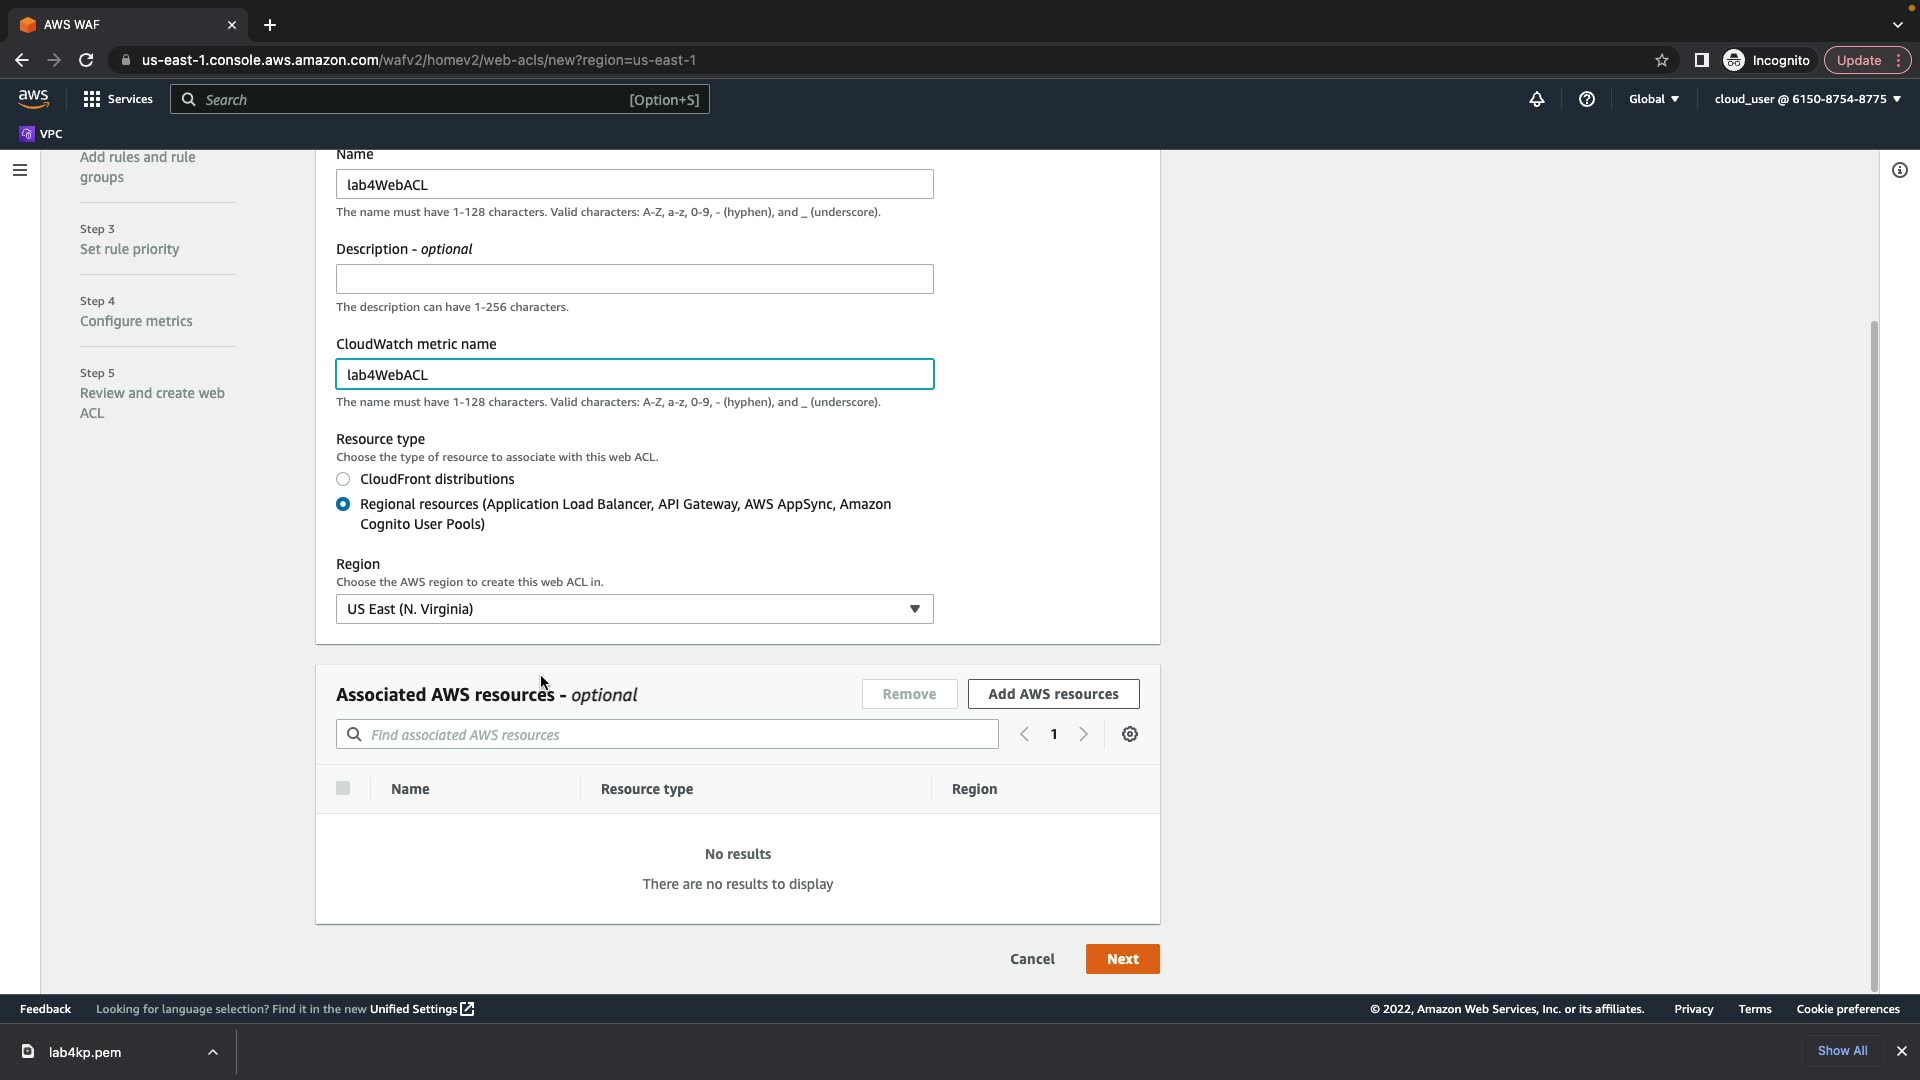1920x1080 pixels.
Task: Click the Add AWS resources button
Action: [1053, 694]
